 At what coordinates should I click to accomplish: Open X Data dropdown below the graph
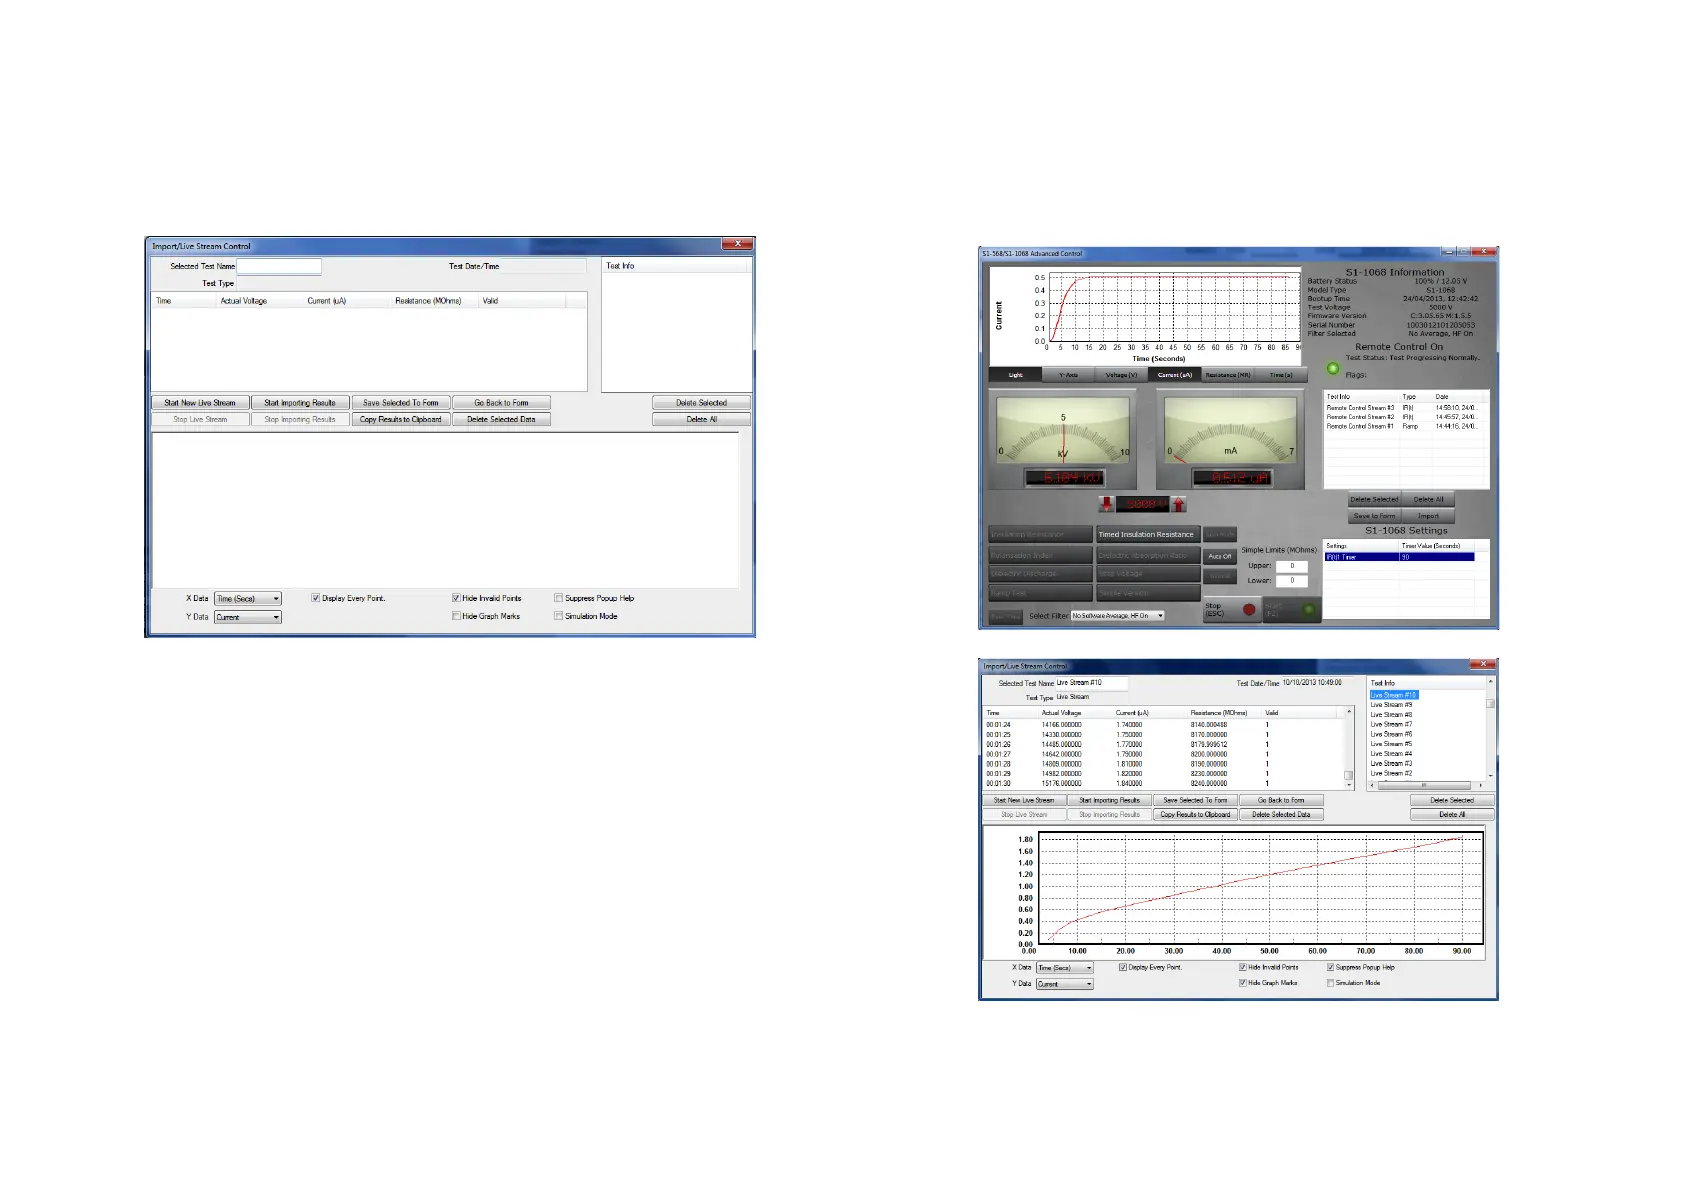click(x=1065, y=968)
